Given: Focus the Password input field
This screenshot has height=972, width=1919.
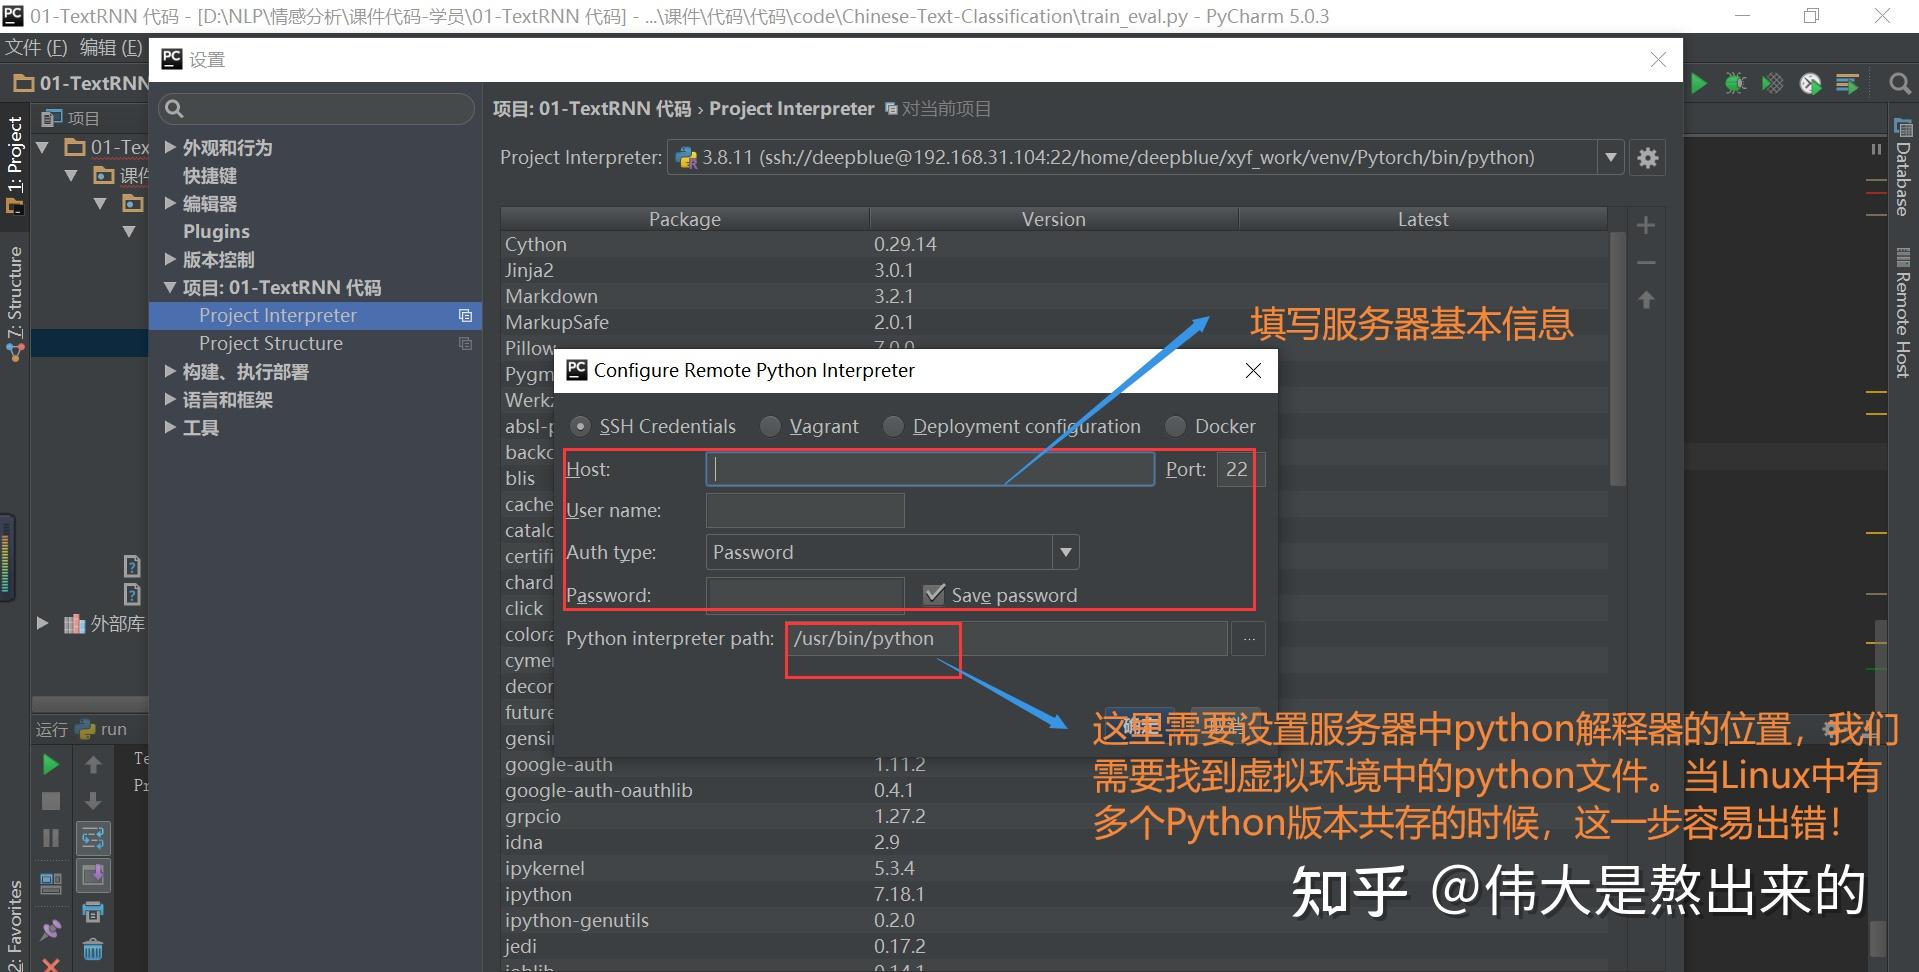Looking at the screenshot, I should [x=805, y=595].
